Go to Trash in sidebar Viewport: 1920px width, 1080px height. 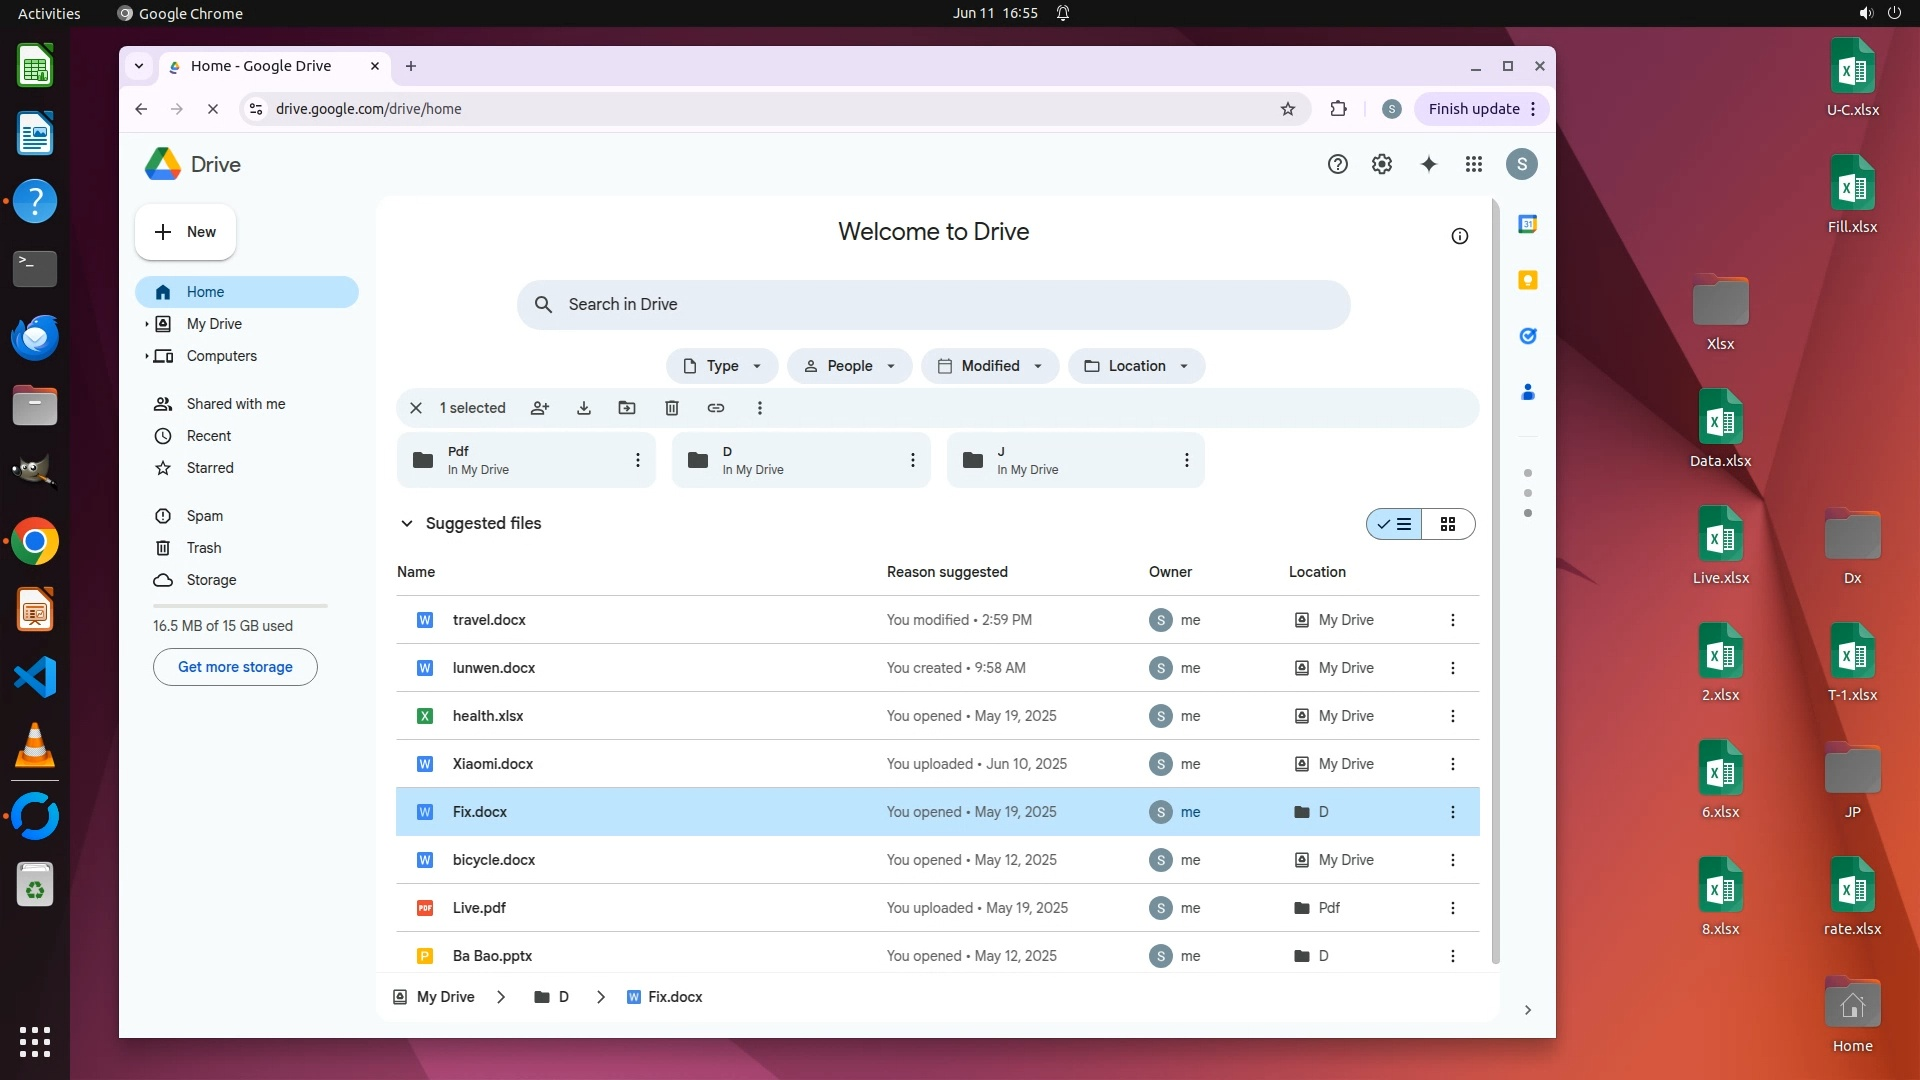point(204,548)
